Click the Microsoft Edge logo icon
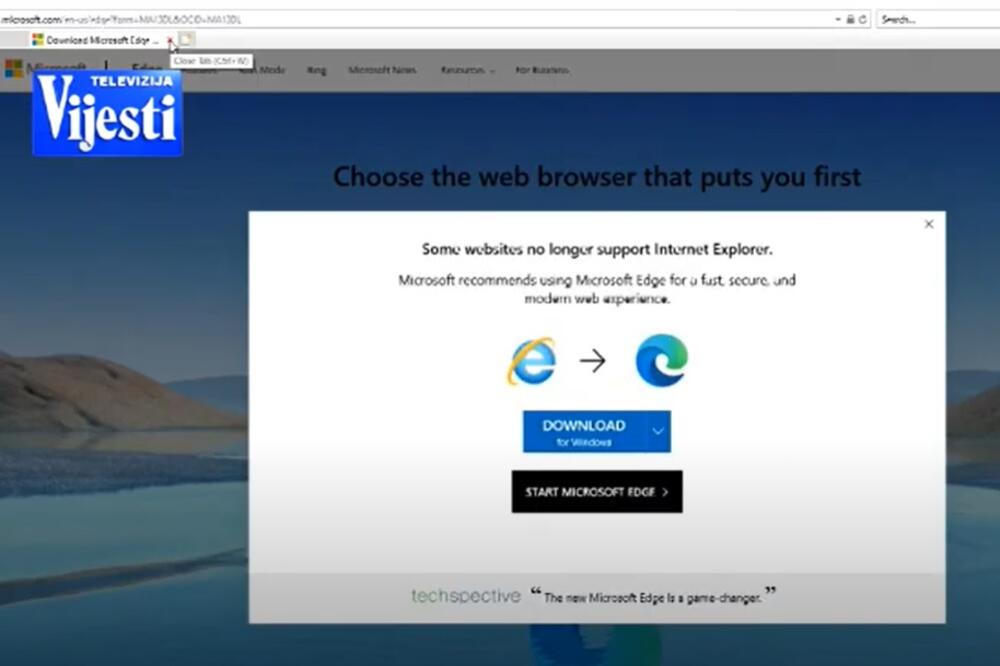This screenshot has width=1000, height=666. pos(661,361)
